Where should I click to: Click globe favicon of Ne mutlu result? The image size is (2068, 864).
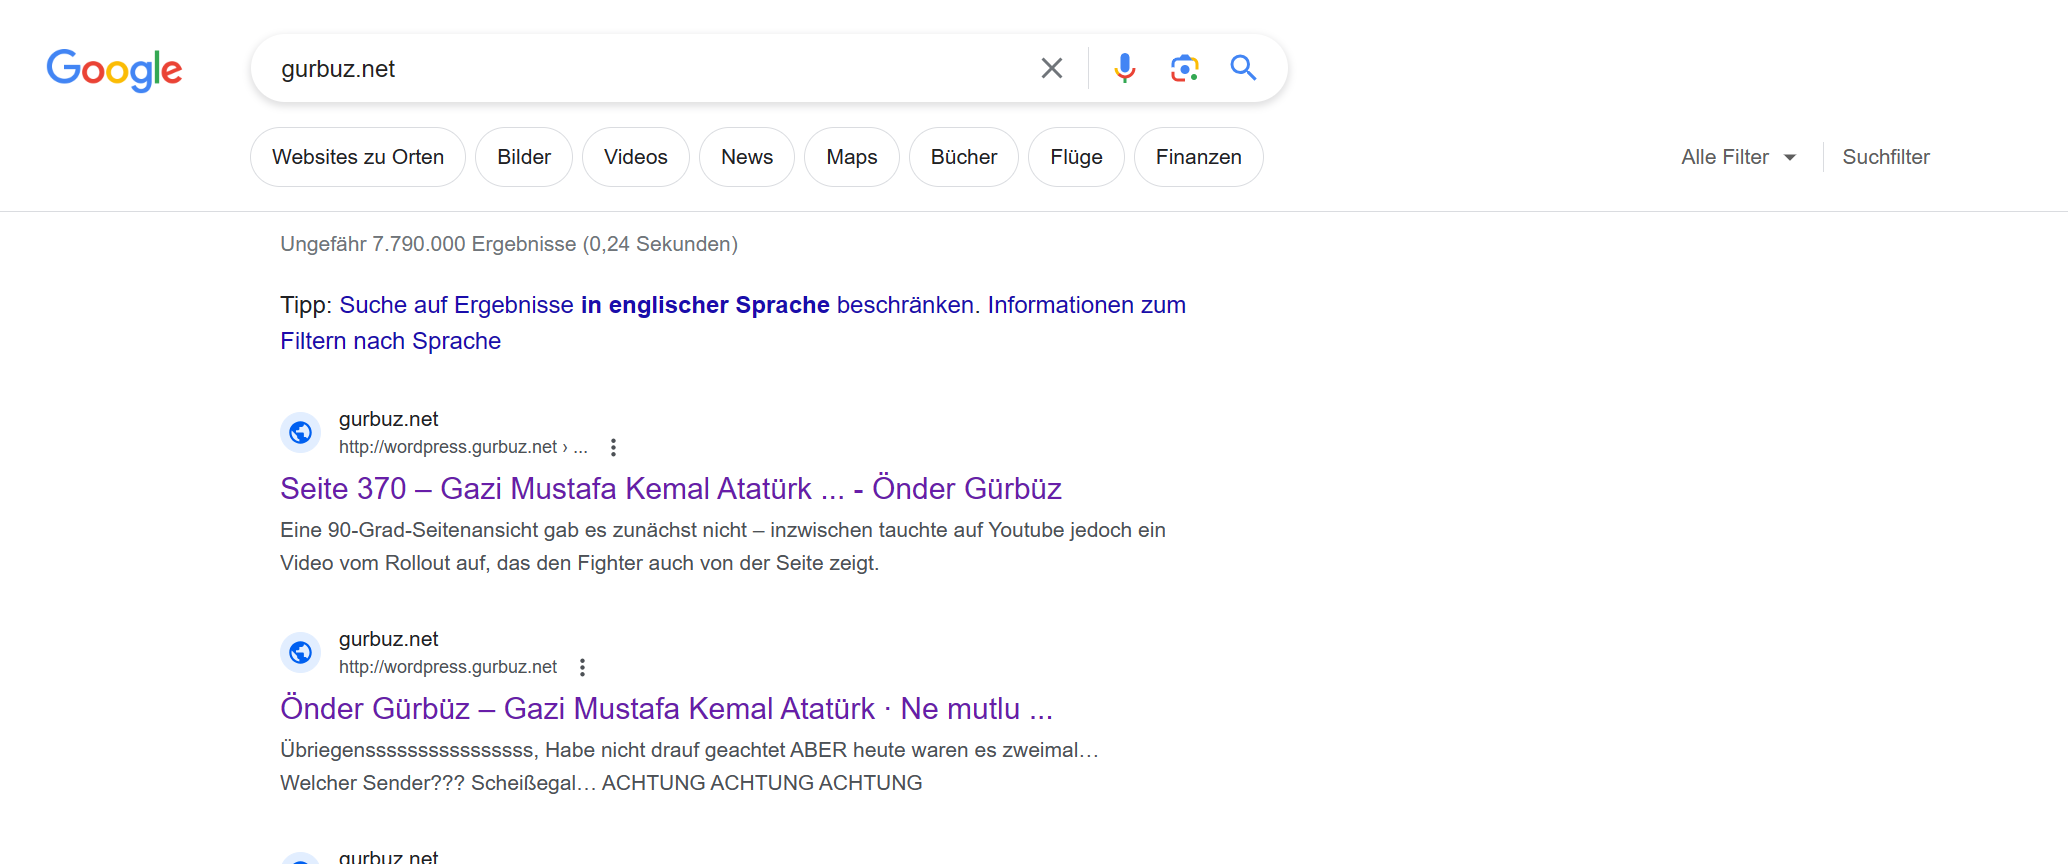[300, 652]
